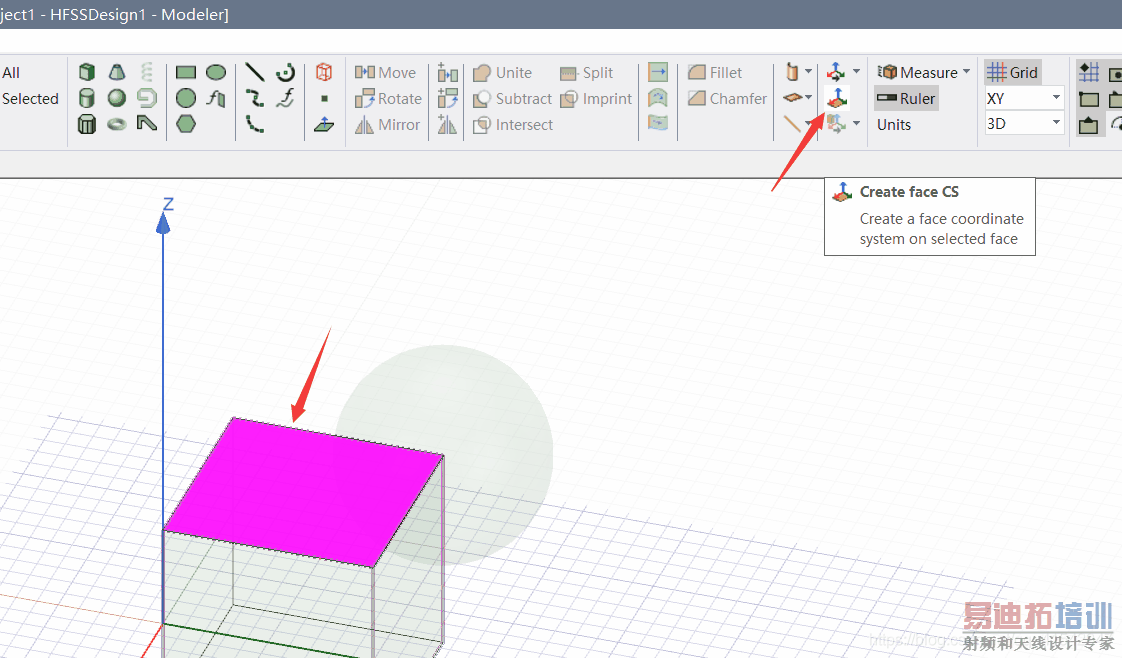The image size is (1122, 658).
Task: Select the three-point arc tool
Action: click(255, 124)
